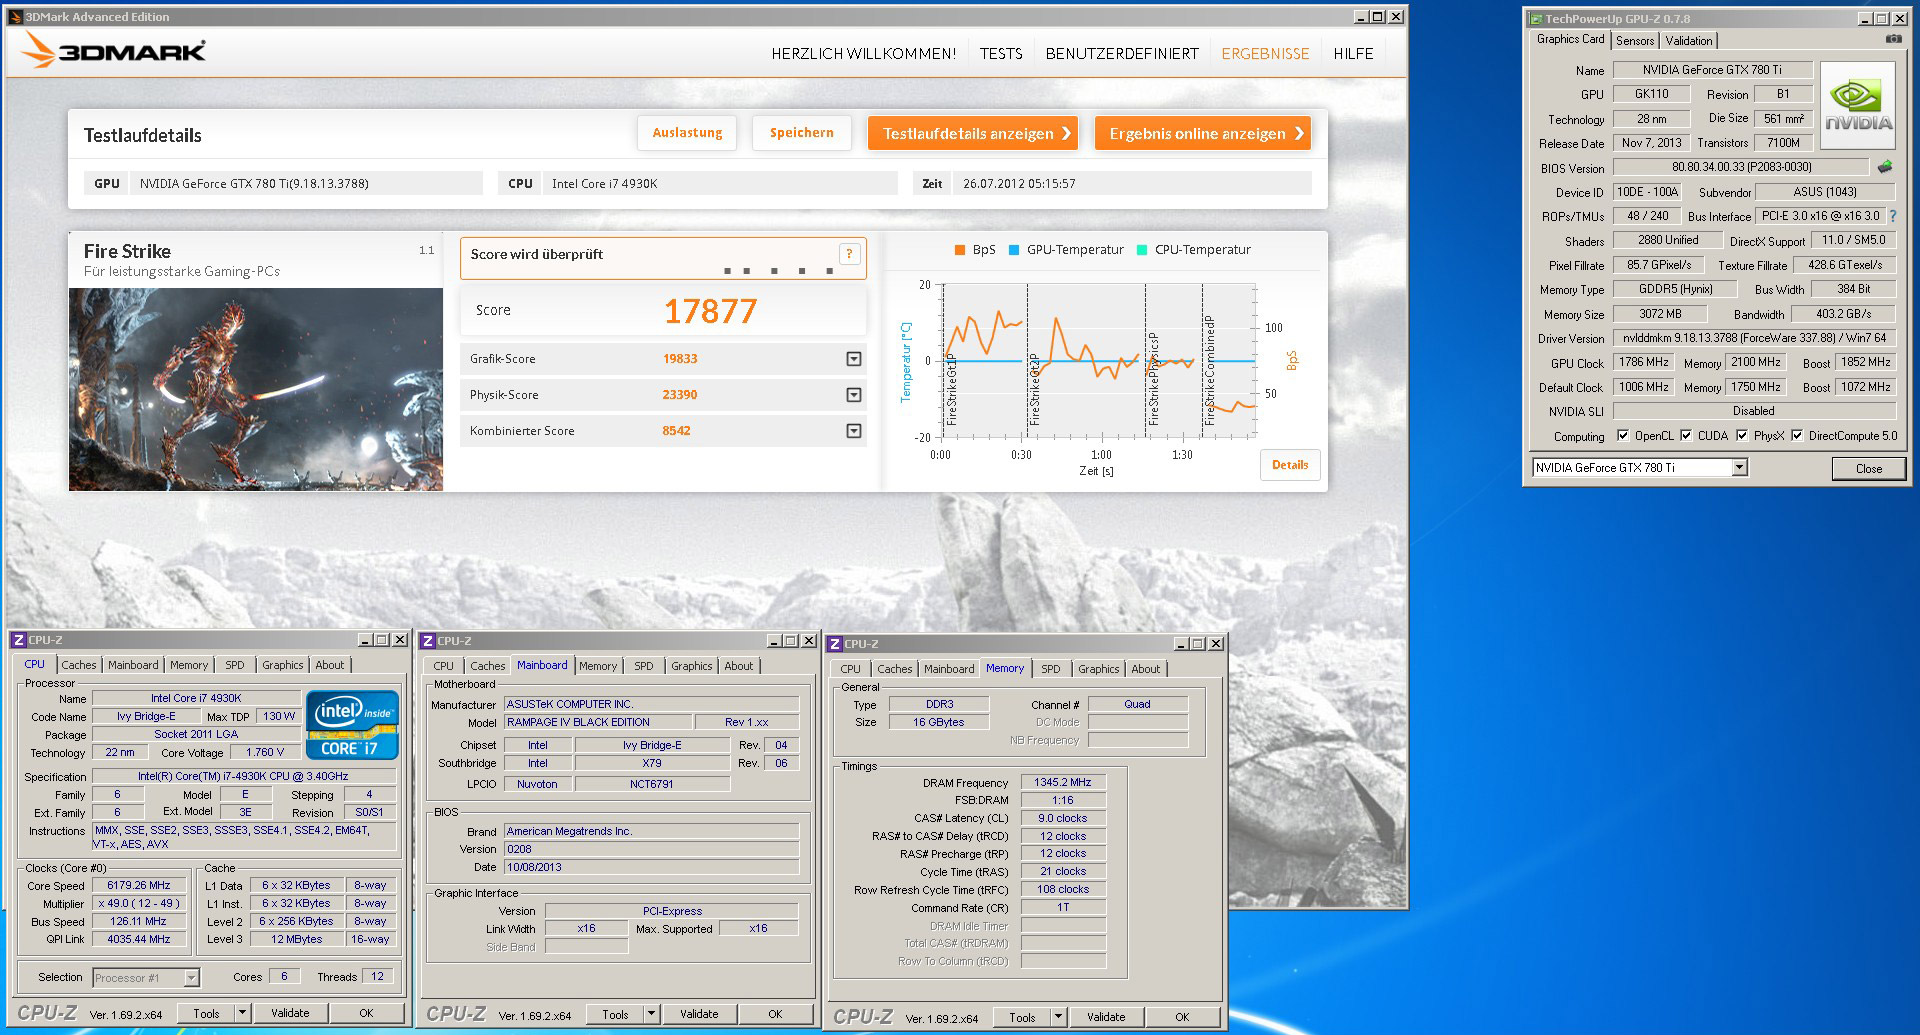Image resolution: width=1920 pixels, height=1035 pixels.
Task: Switch to the TESTS tab in 3DMark
Action: (1000, 54)
